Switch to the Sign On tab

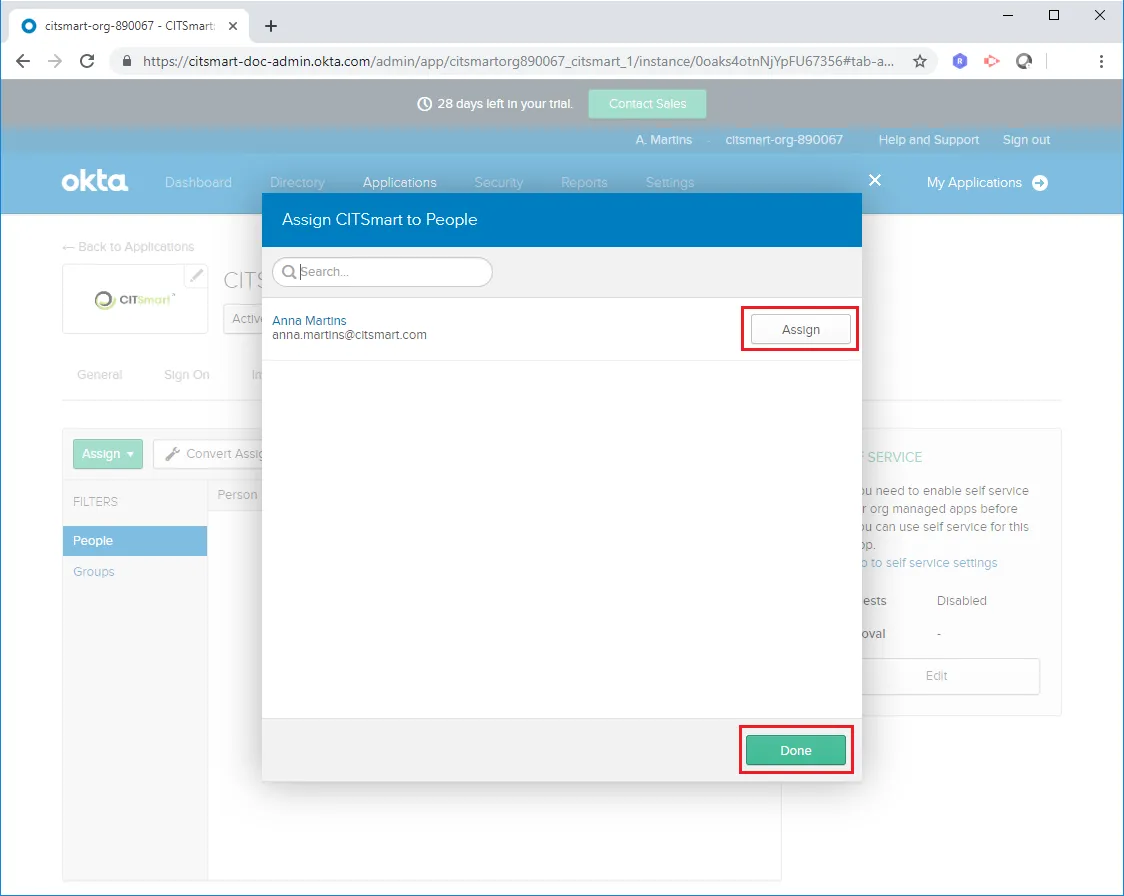pos(186,375)
